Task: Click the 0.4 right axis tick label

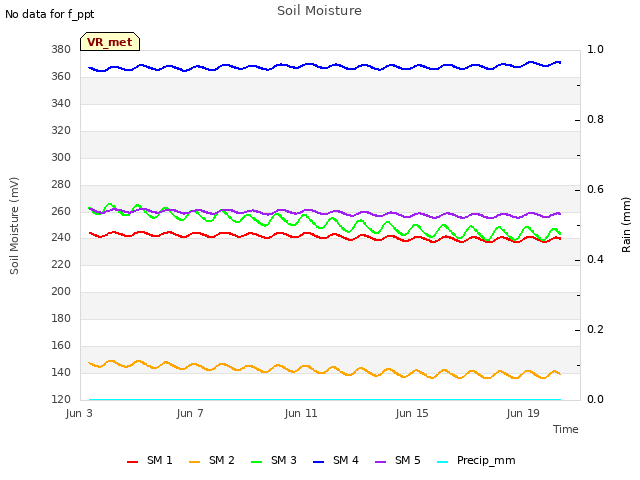Action: 595,260
